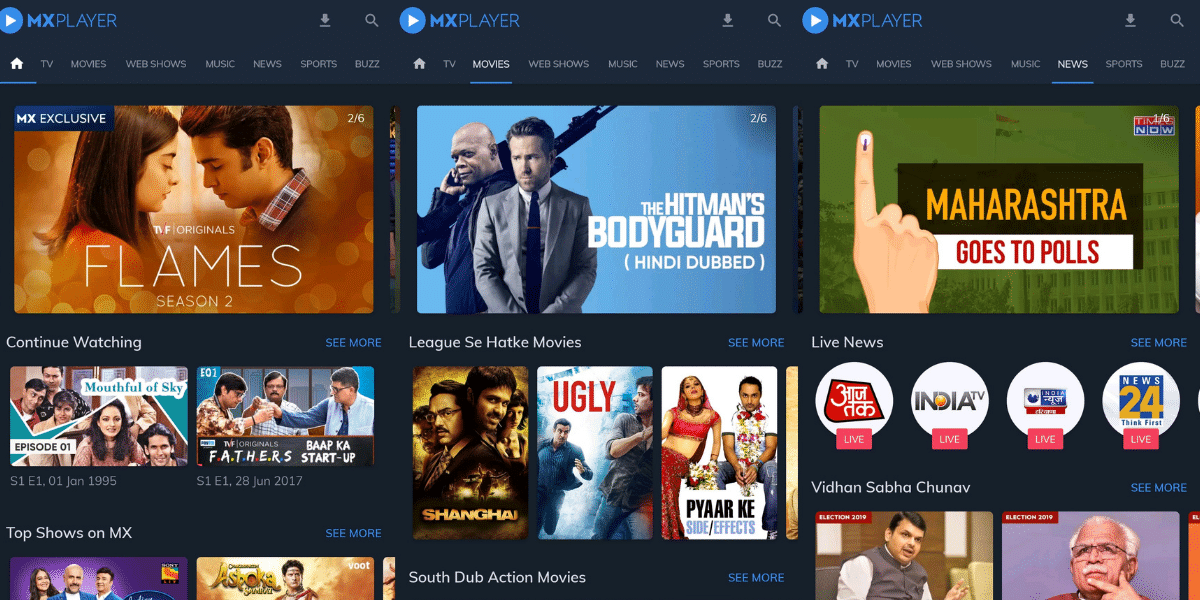Open India TV live channel
1200x600 pixels.
pyautogui.click(x=949, y=401)
